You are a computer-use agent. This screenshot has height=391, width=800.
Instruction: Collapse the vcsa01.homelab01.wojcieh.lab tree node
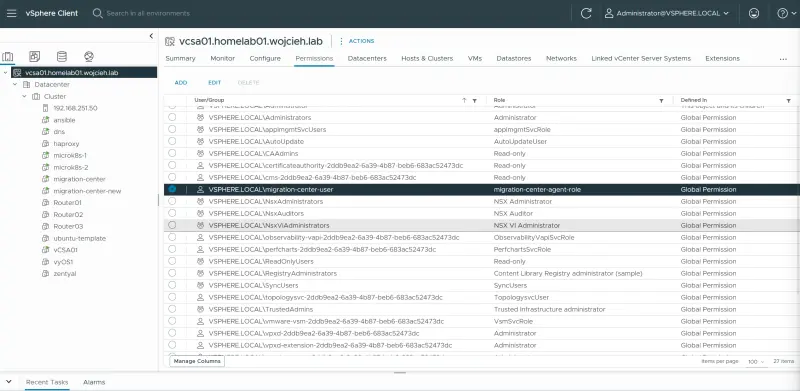click(5, 72)
